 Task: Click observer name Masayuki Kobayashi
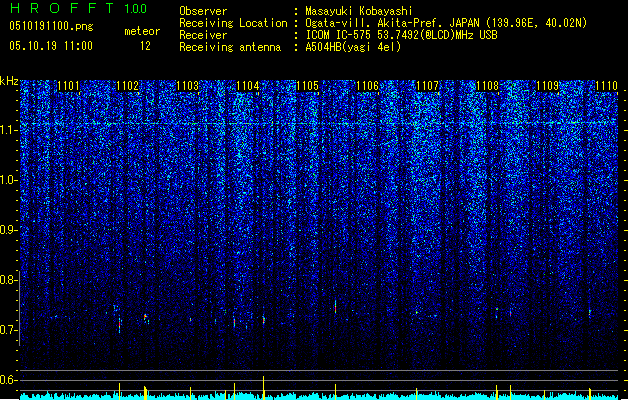[x=359, y=11]
